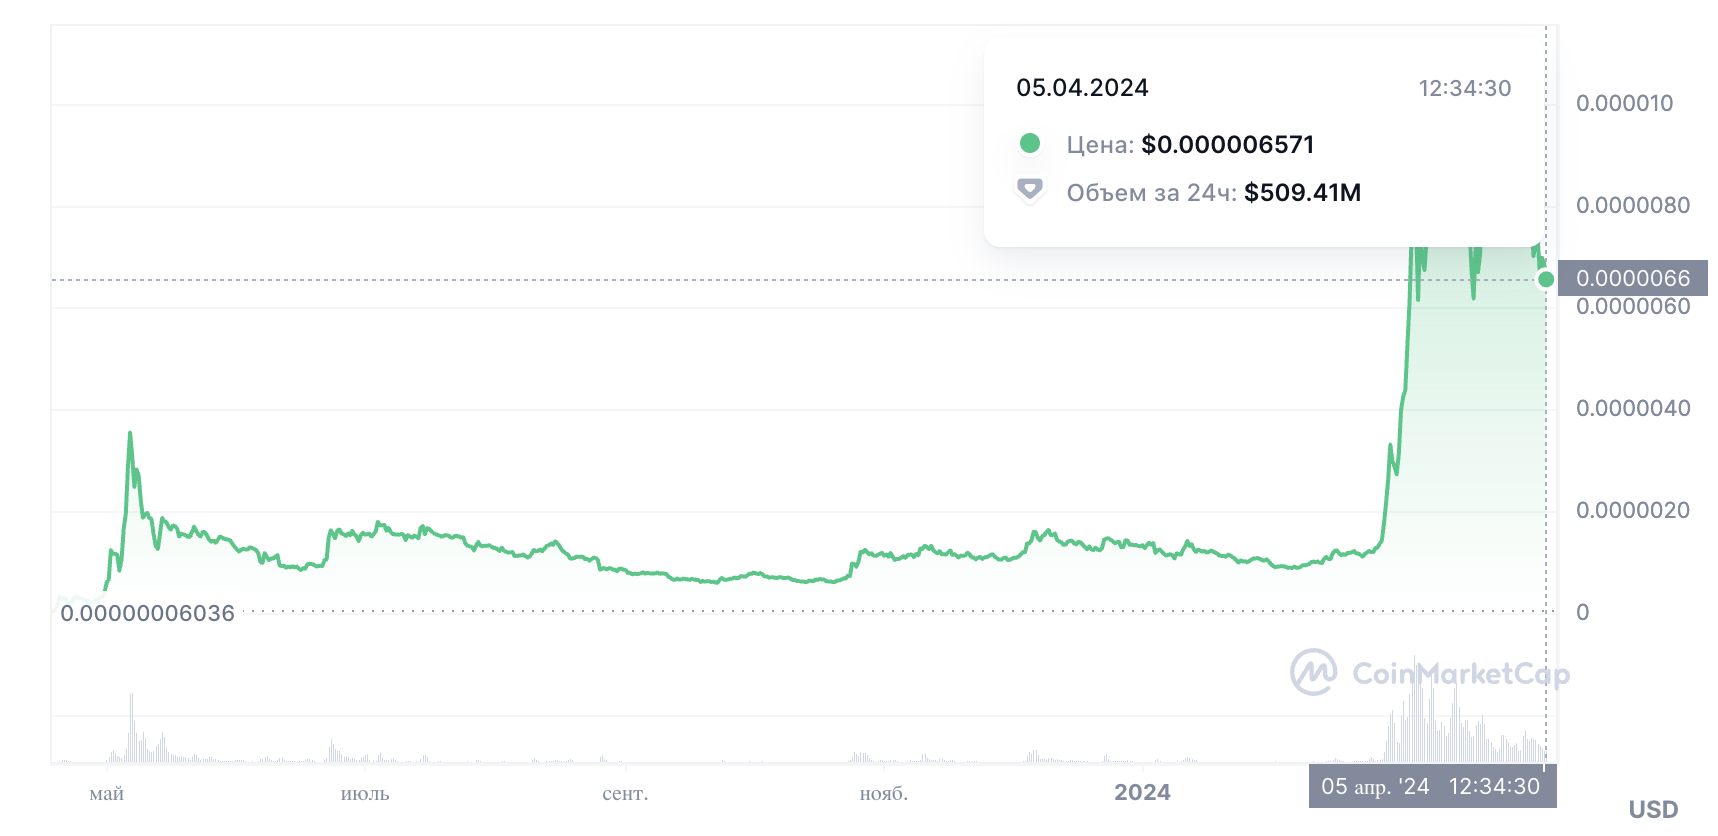Click the 24h volume value '$509.41M'
This screenshot has height=836, width=1718.
pos(1302,193)
